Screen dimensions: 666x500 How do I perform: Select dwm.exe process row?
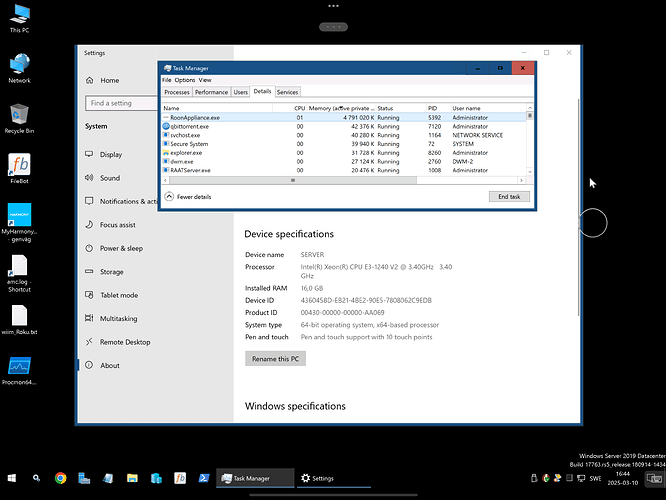tap(344, 161)
